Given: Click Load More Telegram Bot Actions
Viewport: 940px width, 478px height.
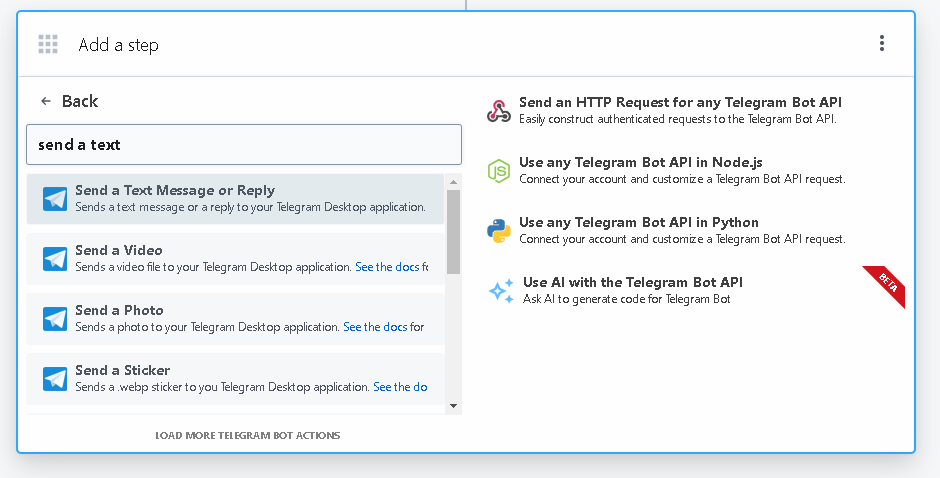Looking at the screenshot, I should pyautogui.click(x=248, y=435).
